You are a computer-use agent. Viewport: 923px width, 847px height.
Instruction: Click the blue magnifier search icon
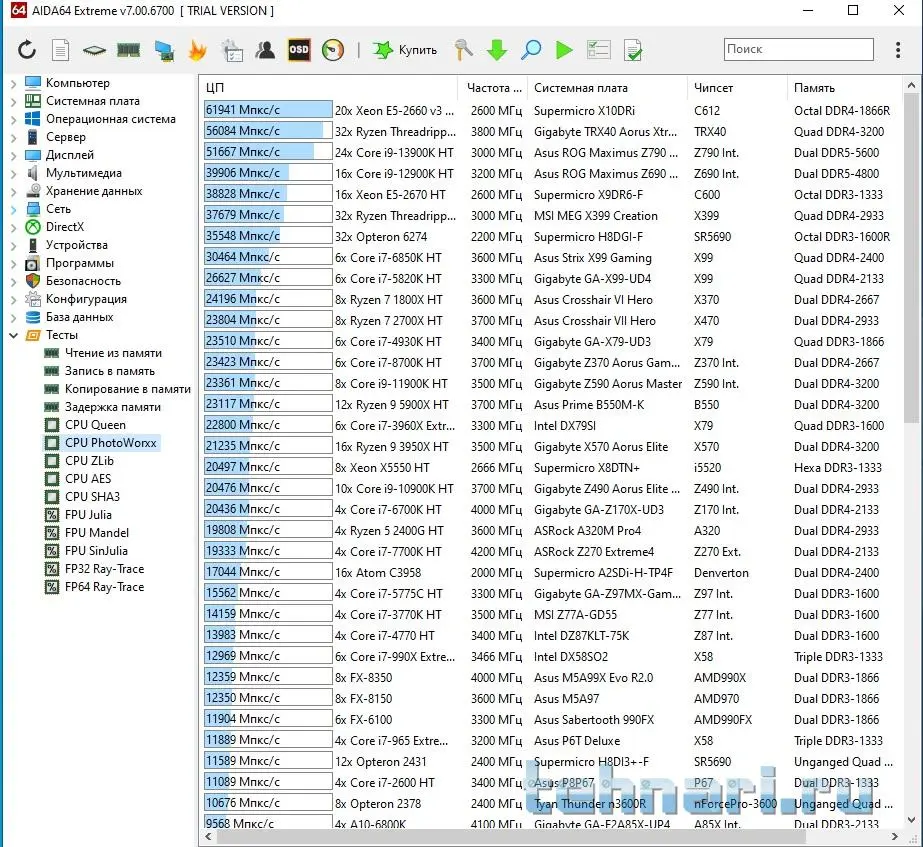pos(530,50)
